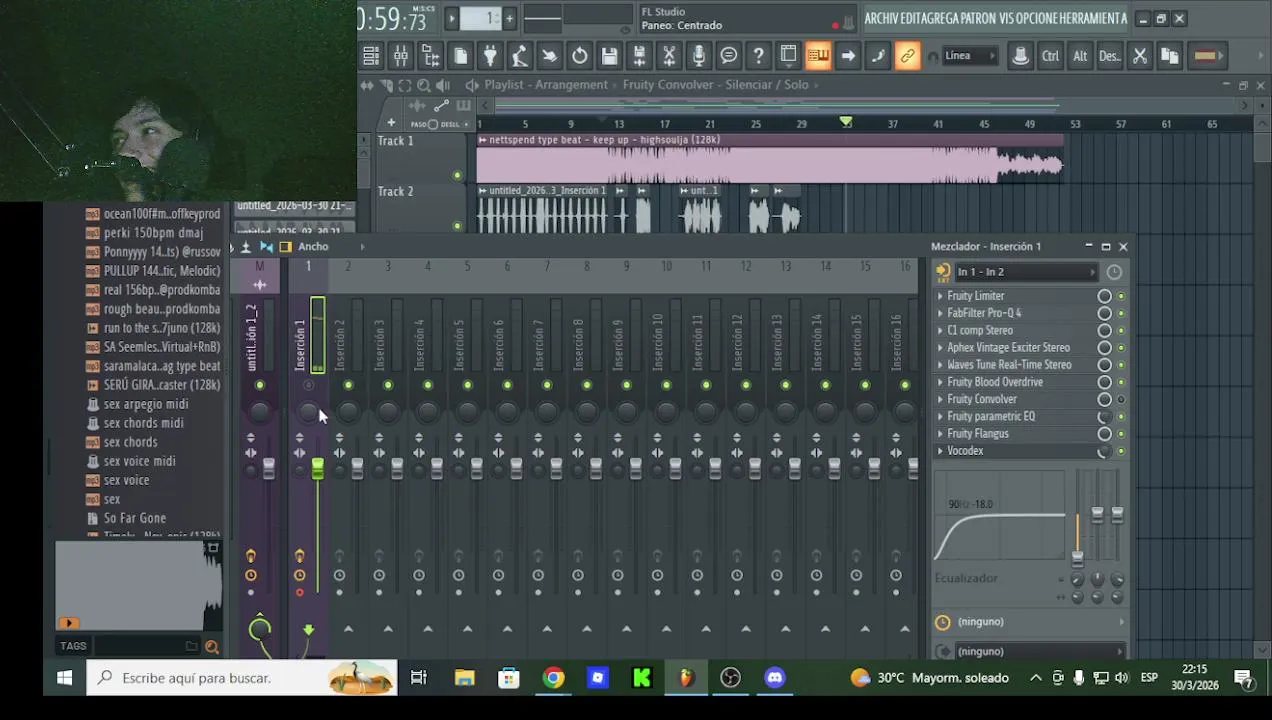Click the undo history circular-arrow icon

pyautogui.click(x=579, y=56)
